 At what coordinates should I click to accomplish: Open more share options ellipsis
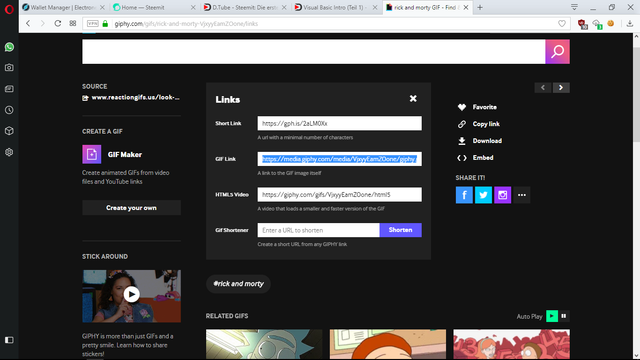click(522, 195)
